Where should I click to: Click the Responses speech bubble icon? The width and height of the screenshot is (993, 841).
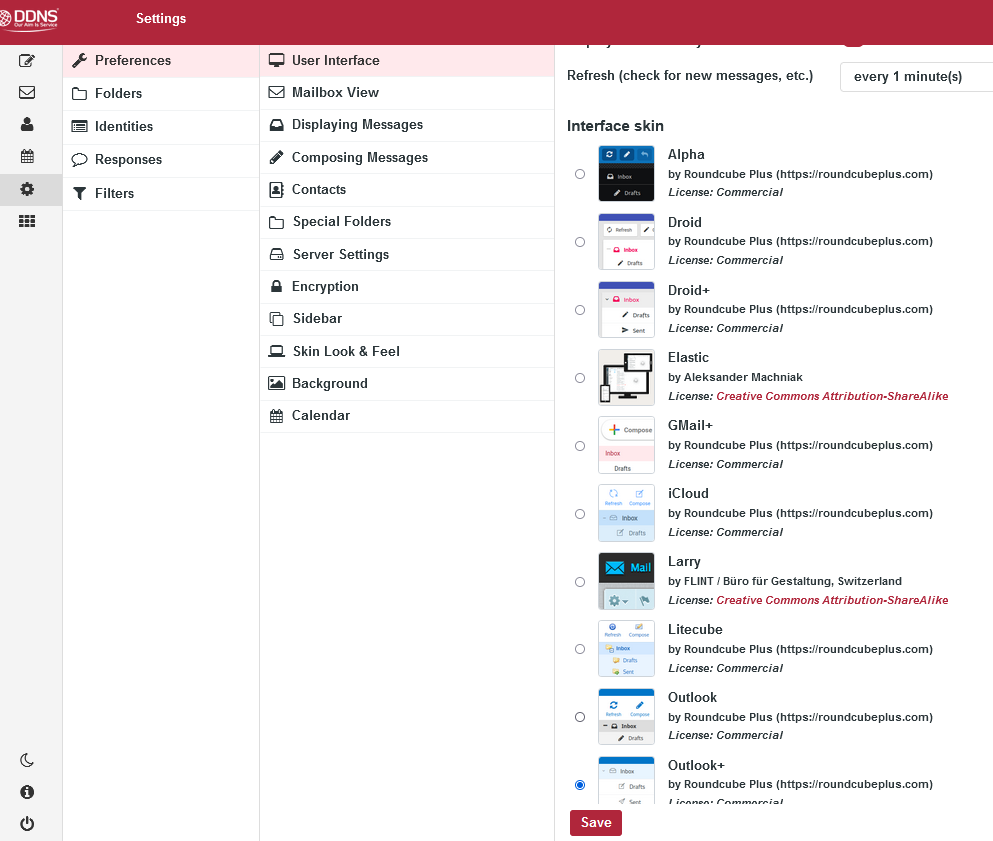(79, 160)
